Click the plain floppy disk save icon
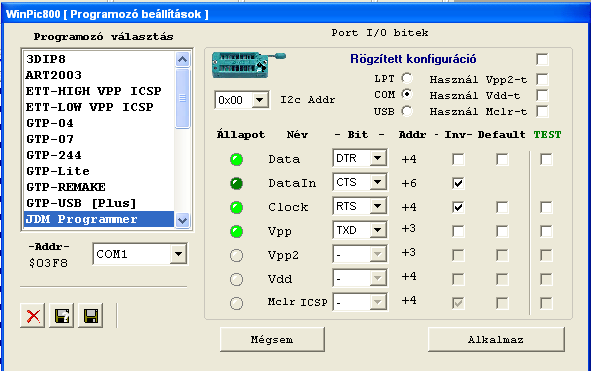The width and height of the screenshot is (591, 371). [91, 316]
